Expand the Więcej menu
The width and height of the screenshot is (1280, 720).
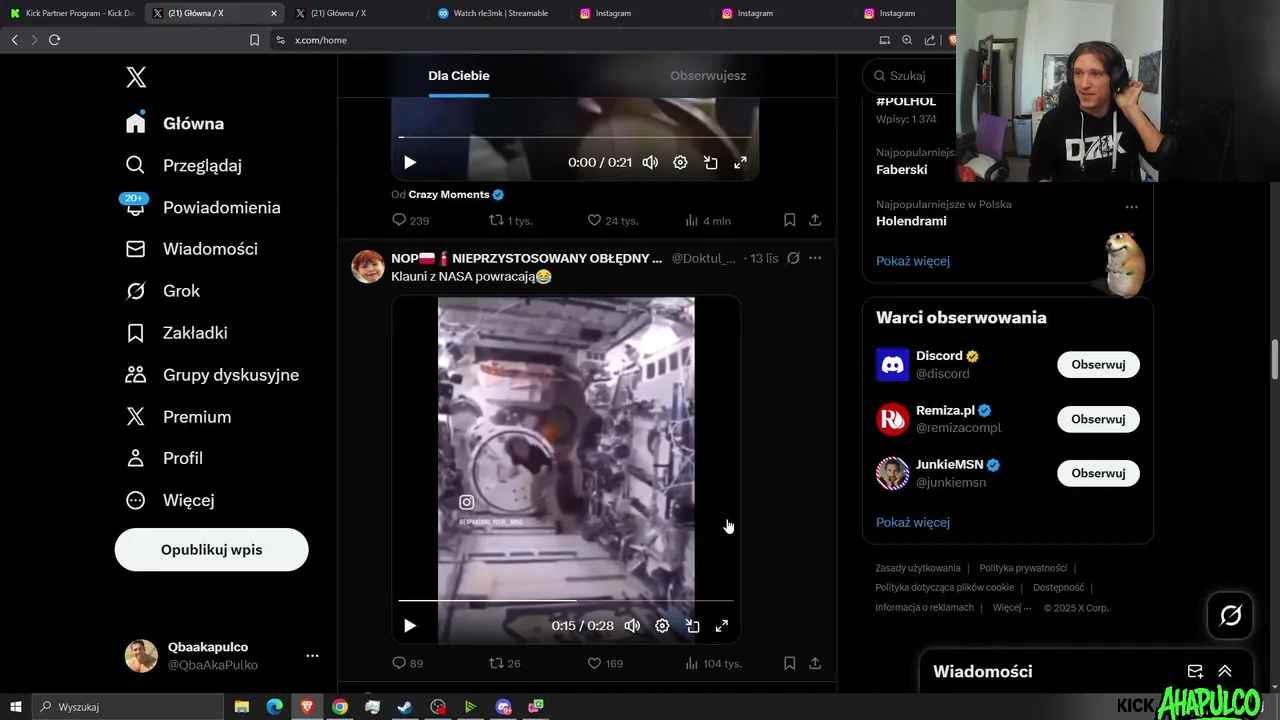tap(170, 500)
